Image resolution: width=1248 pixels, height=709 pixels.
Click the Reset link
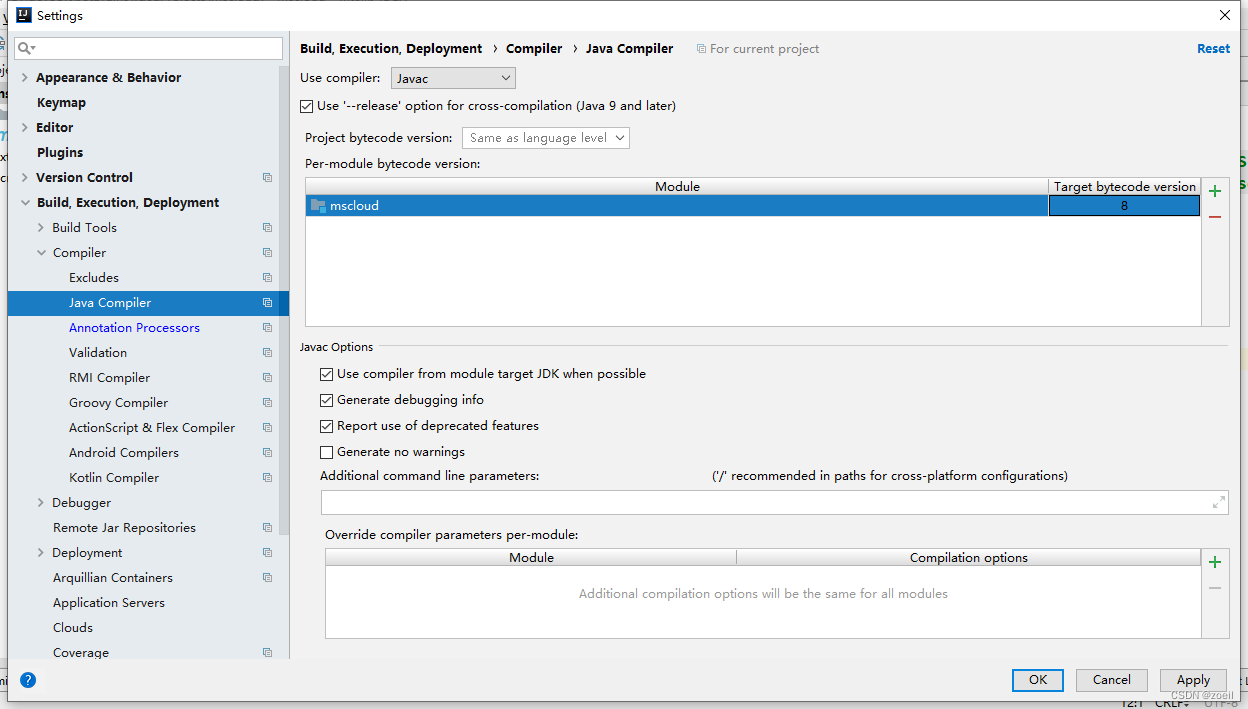pos(1214,49)
